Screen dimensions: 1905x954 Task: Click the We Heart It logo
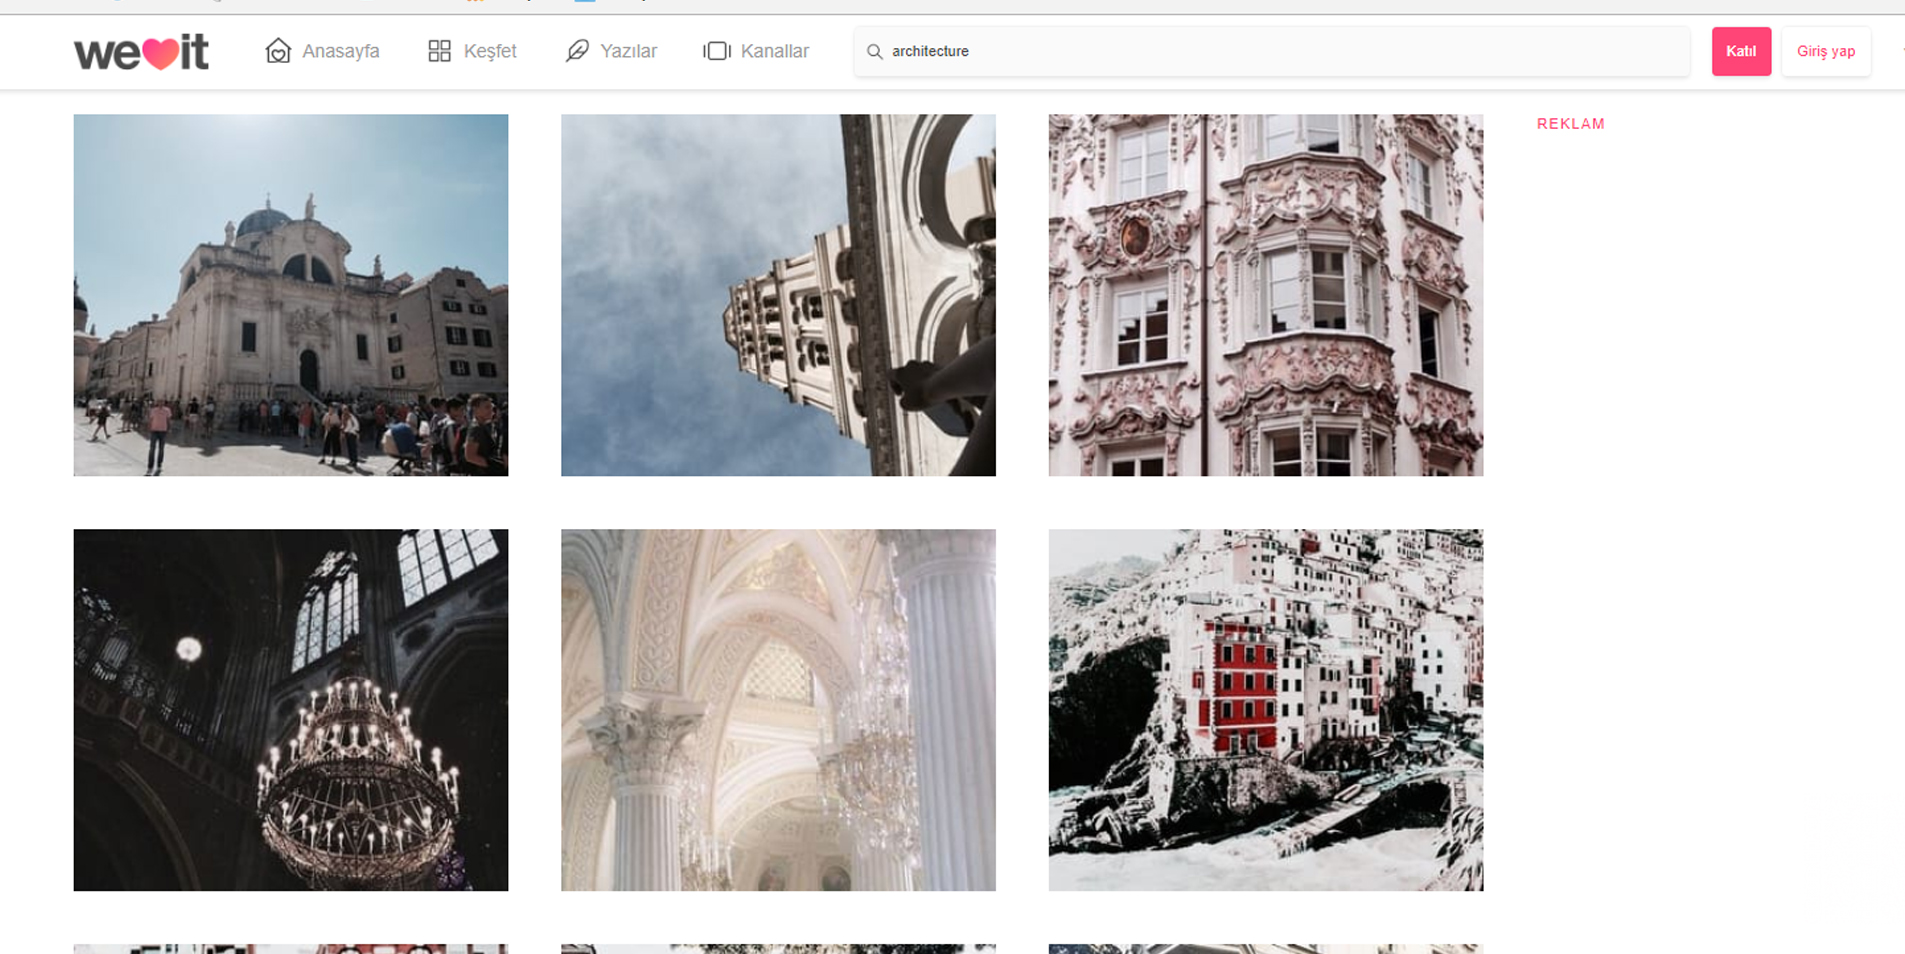coord(141,52)
